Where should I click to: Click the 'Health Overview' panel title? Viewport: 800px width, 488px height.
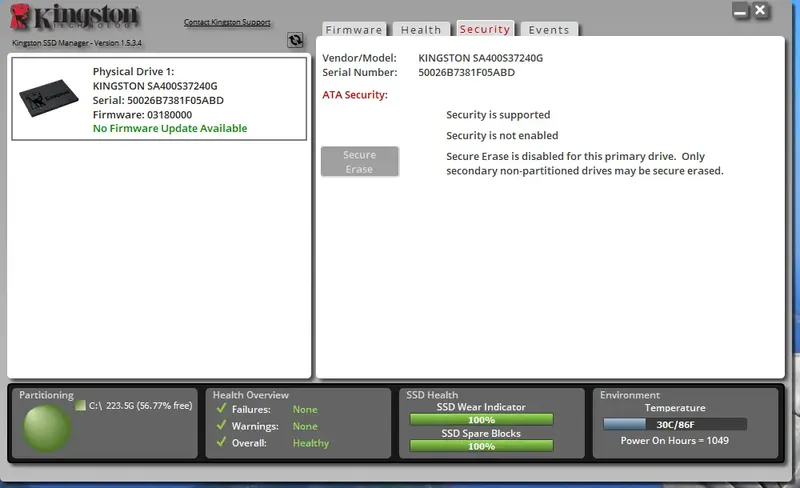tap(251, 395)
